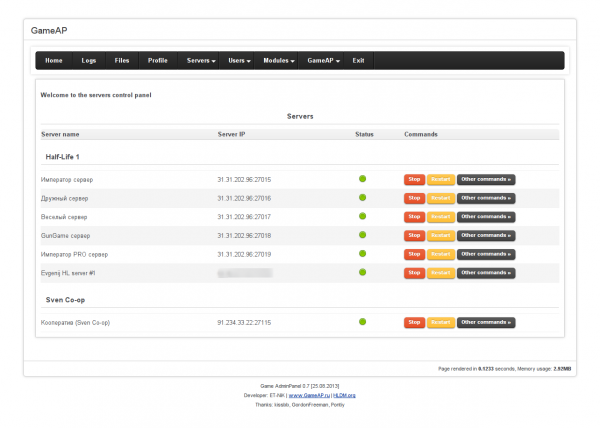
Task: Click the Half-Life 1 group heading
Action: [x=62, y=157]
